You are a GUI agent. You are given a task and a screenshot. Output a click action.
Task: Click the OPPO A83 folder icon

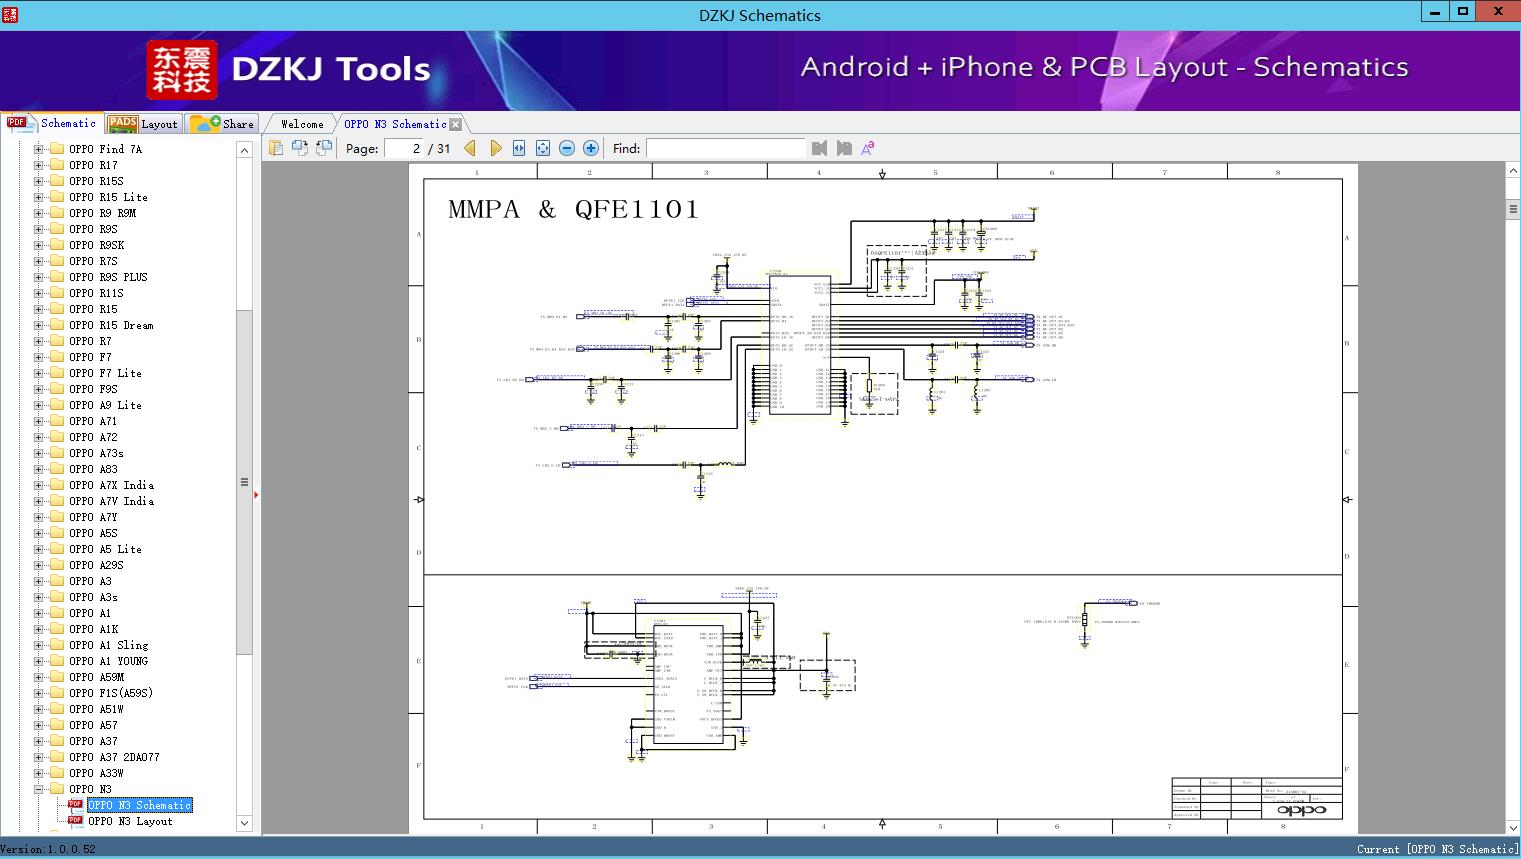[57, 469]
